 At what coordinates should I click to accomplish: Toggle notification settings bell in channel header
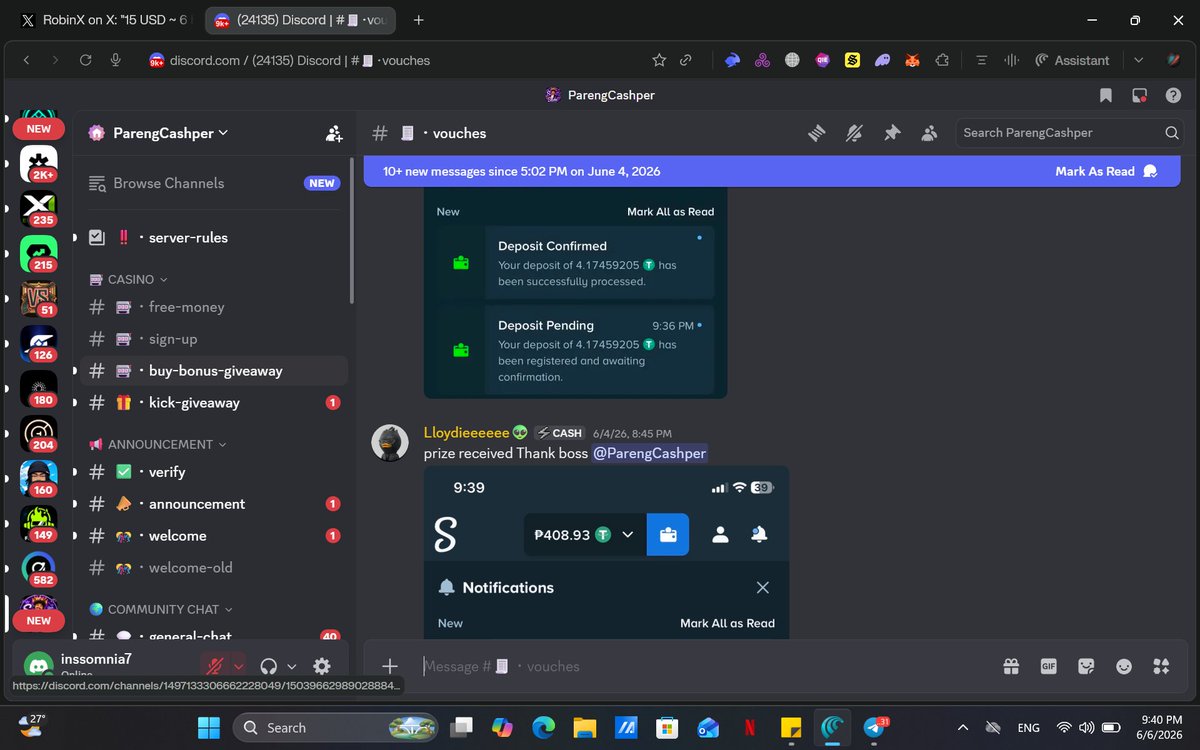pos(854,133)
